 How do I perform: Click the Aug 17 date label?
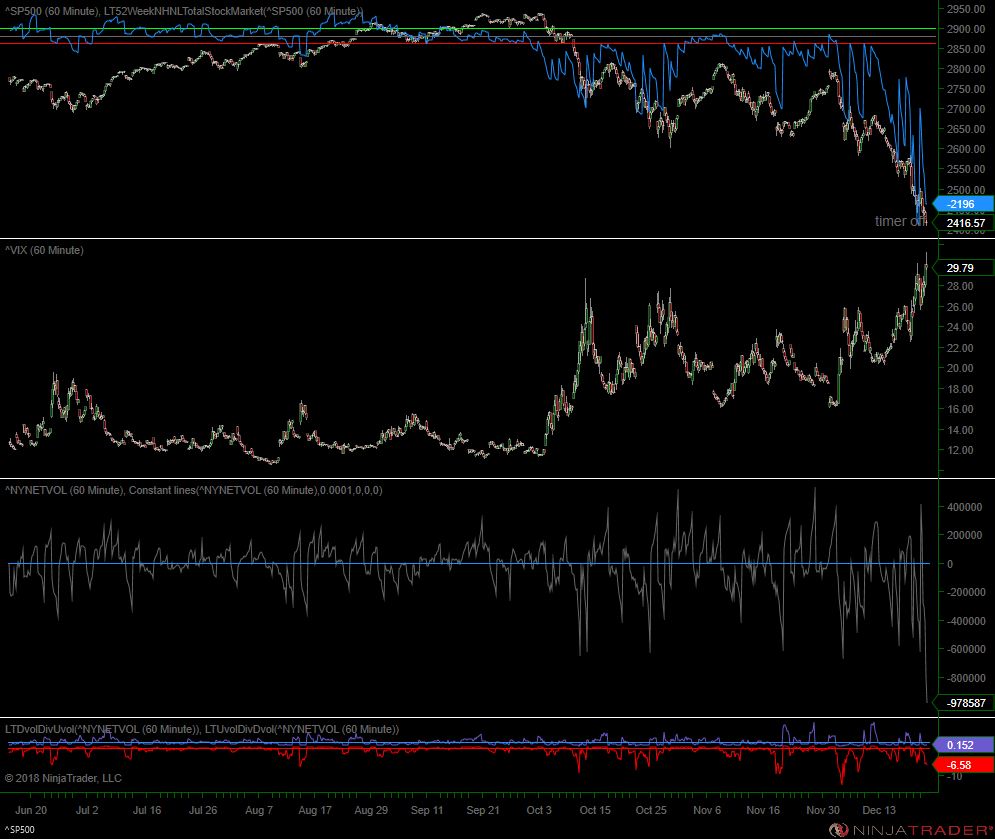click(315, 810)
